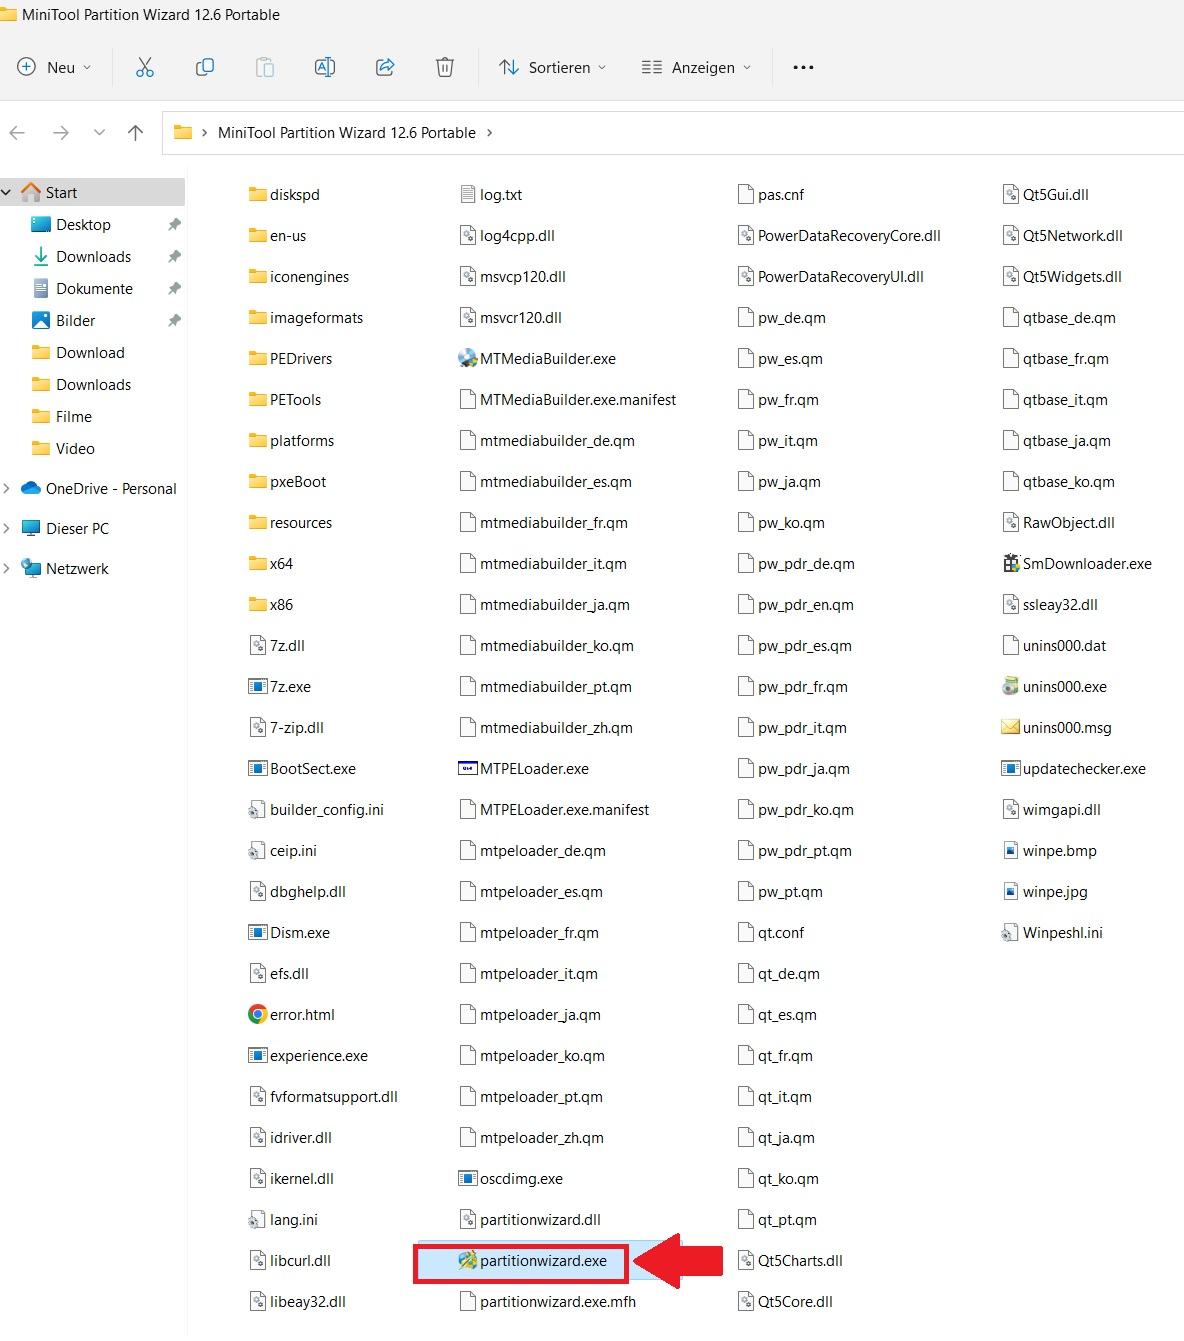Select the BootSect.exe file
1184x1341 pixels.
coord(302,768)
